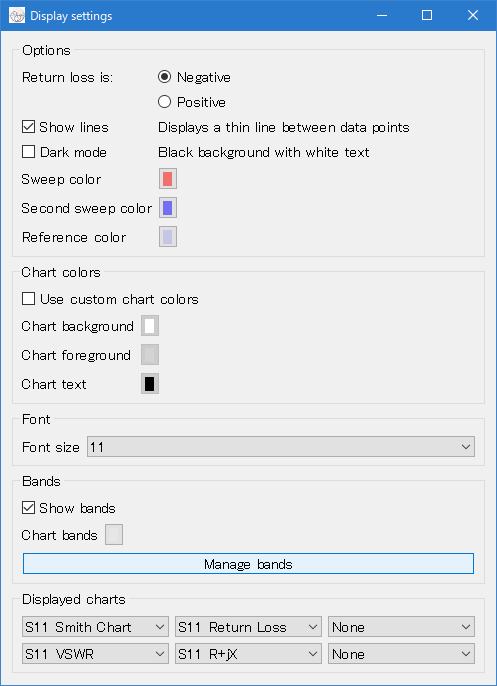
Task: Change the white Chart background color
Action: (x=150, y=326)
